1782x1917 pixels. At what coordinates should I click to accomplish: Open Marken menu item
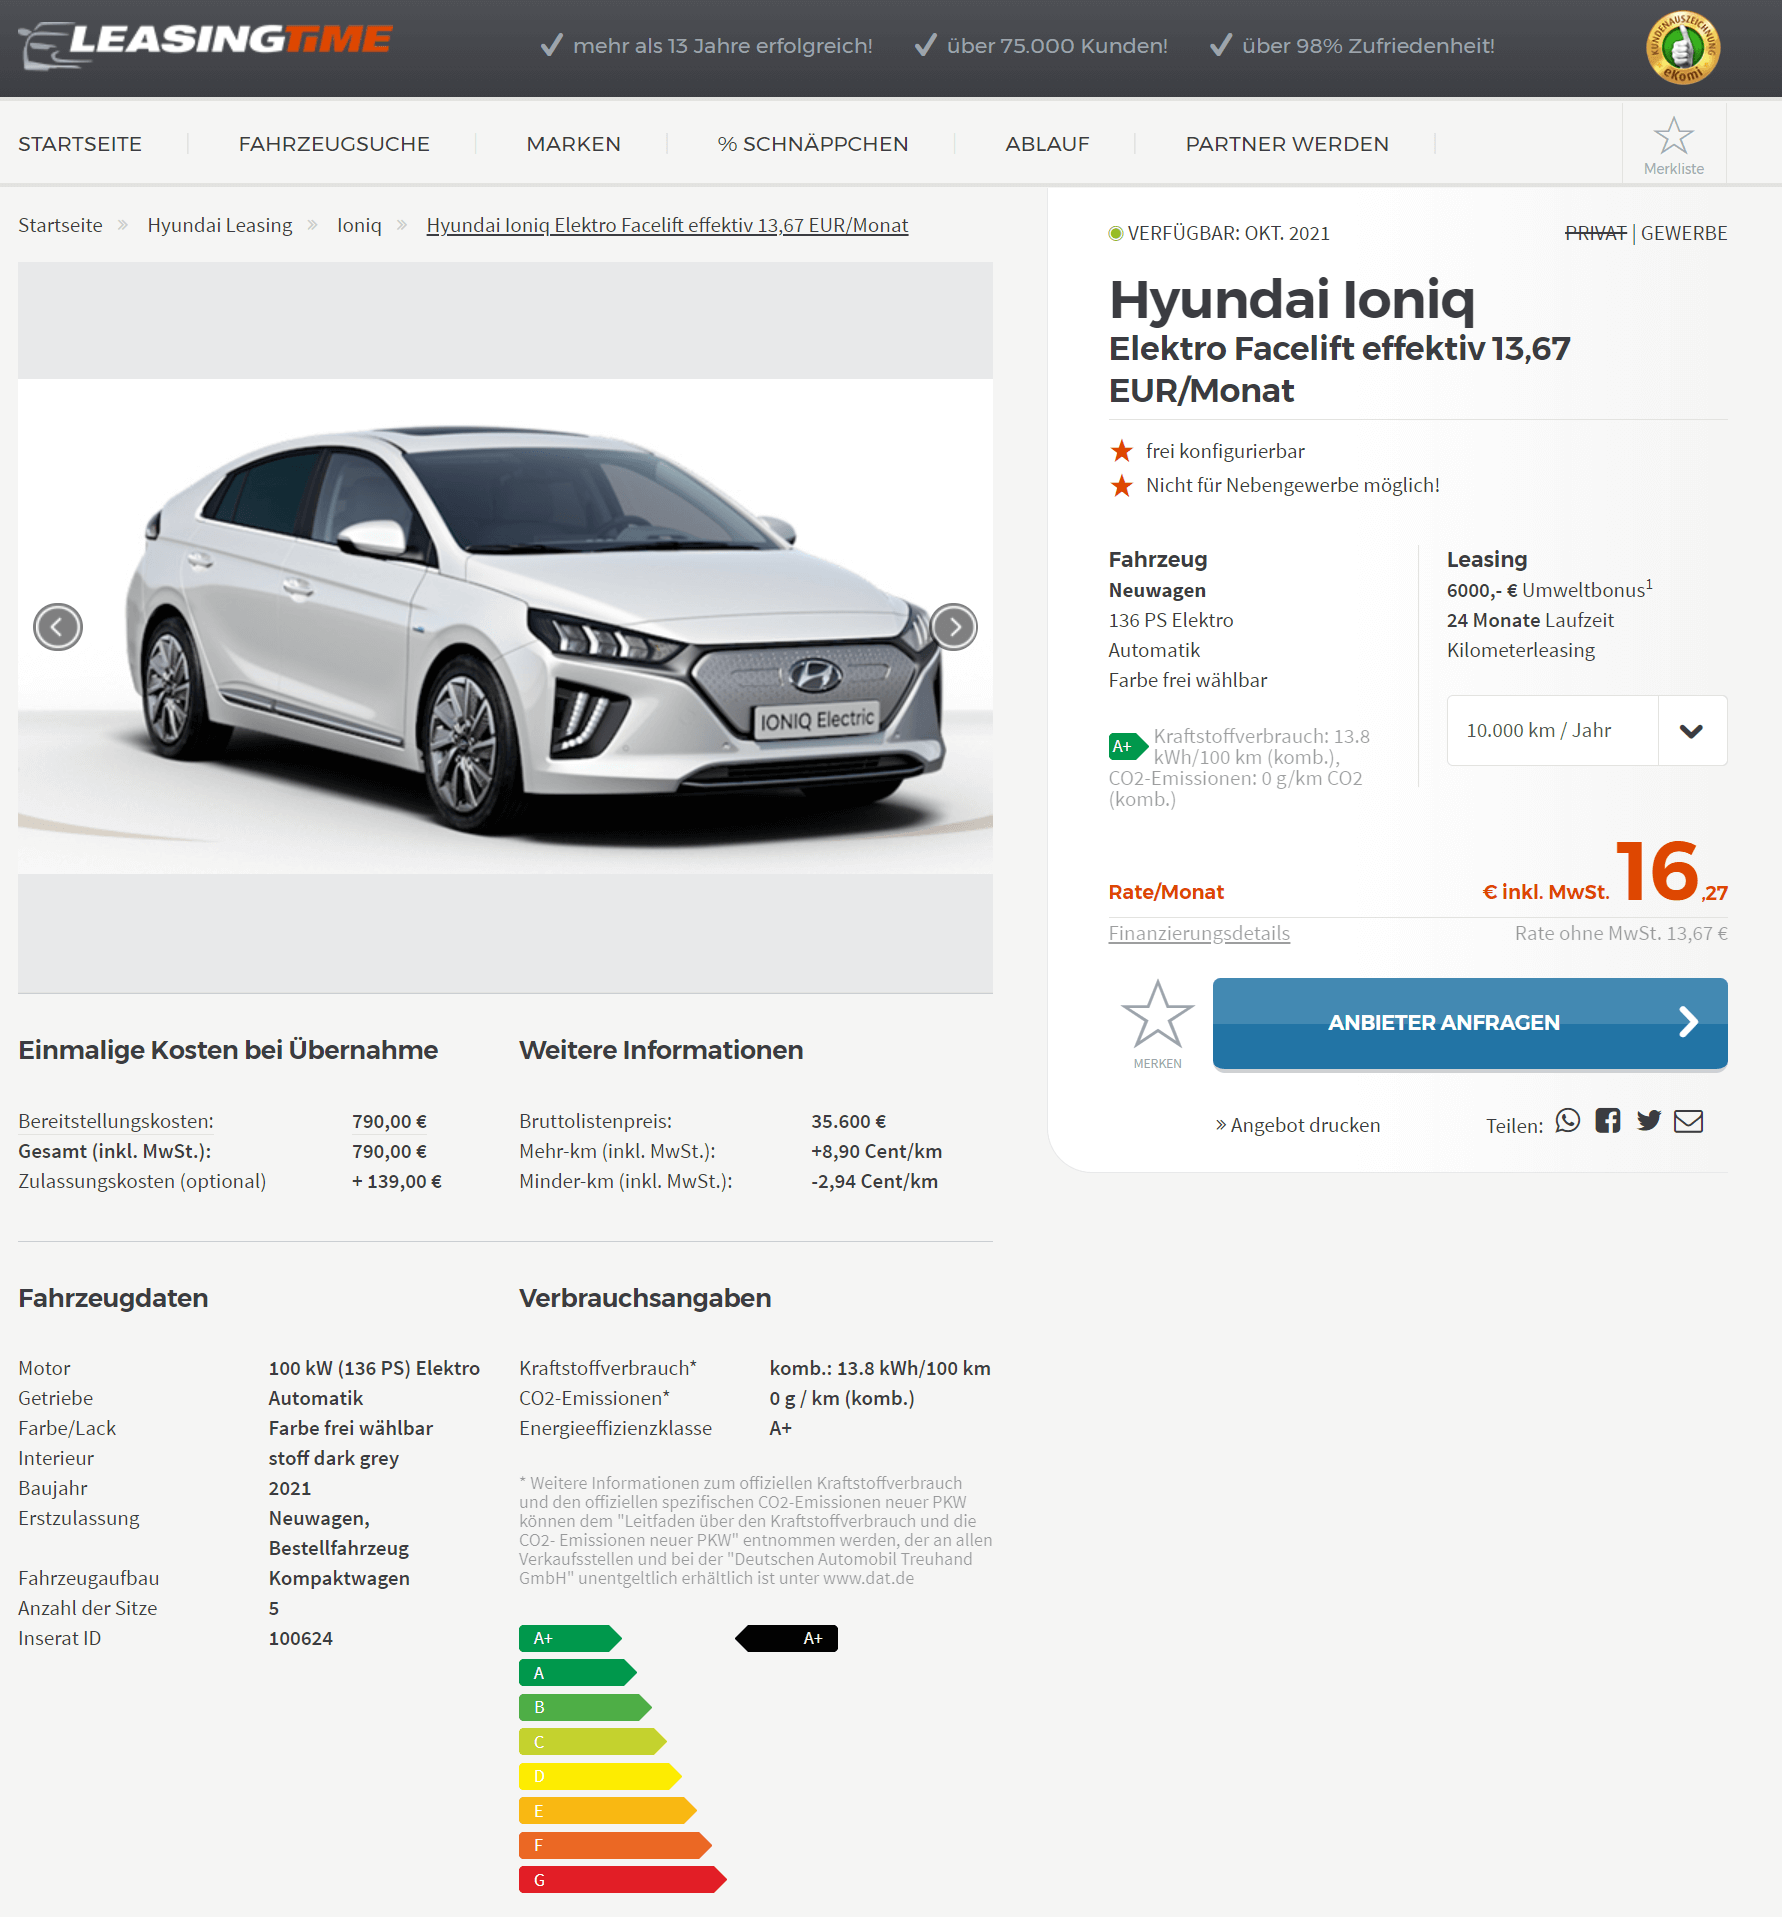(x=574, y=144)
